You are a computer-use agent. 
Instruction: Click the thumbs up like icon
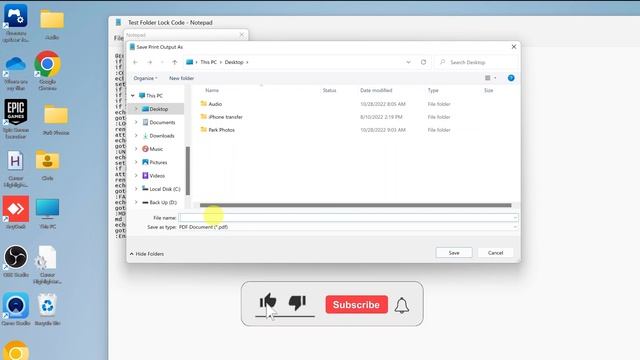[x=268, y=302]
